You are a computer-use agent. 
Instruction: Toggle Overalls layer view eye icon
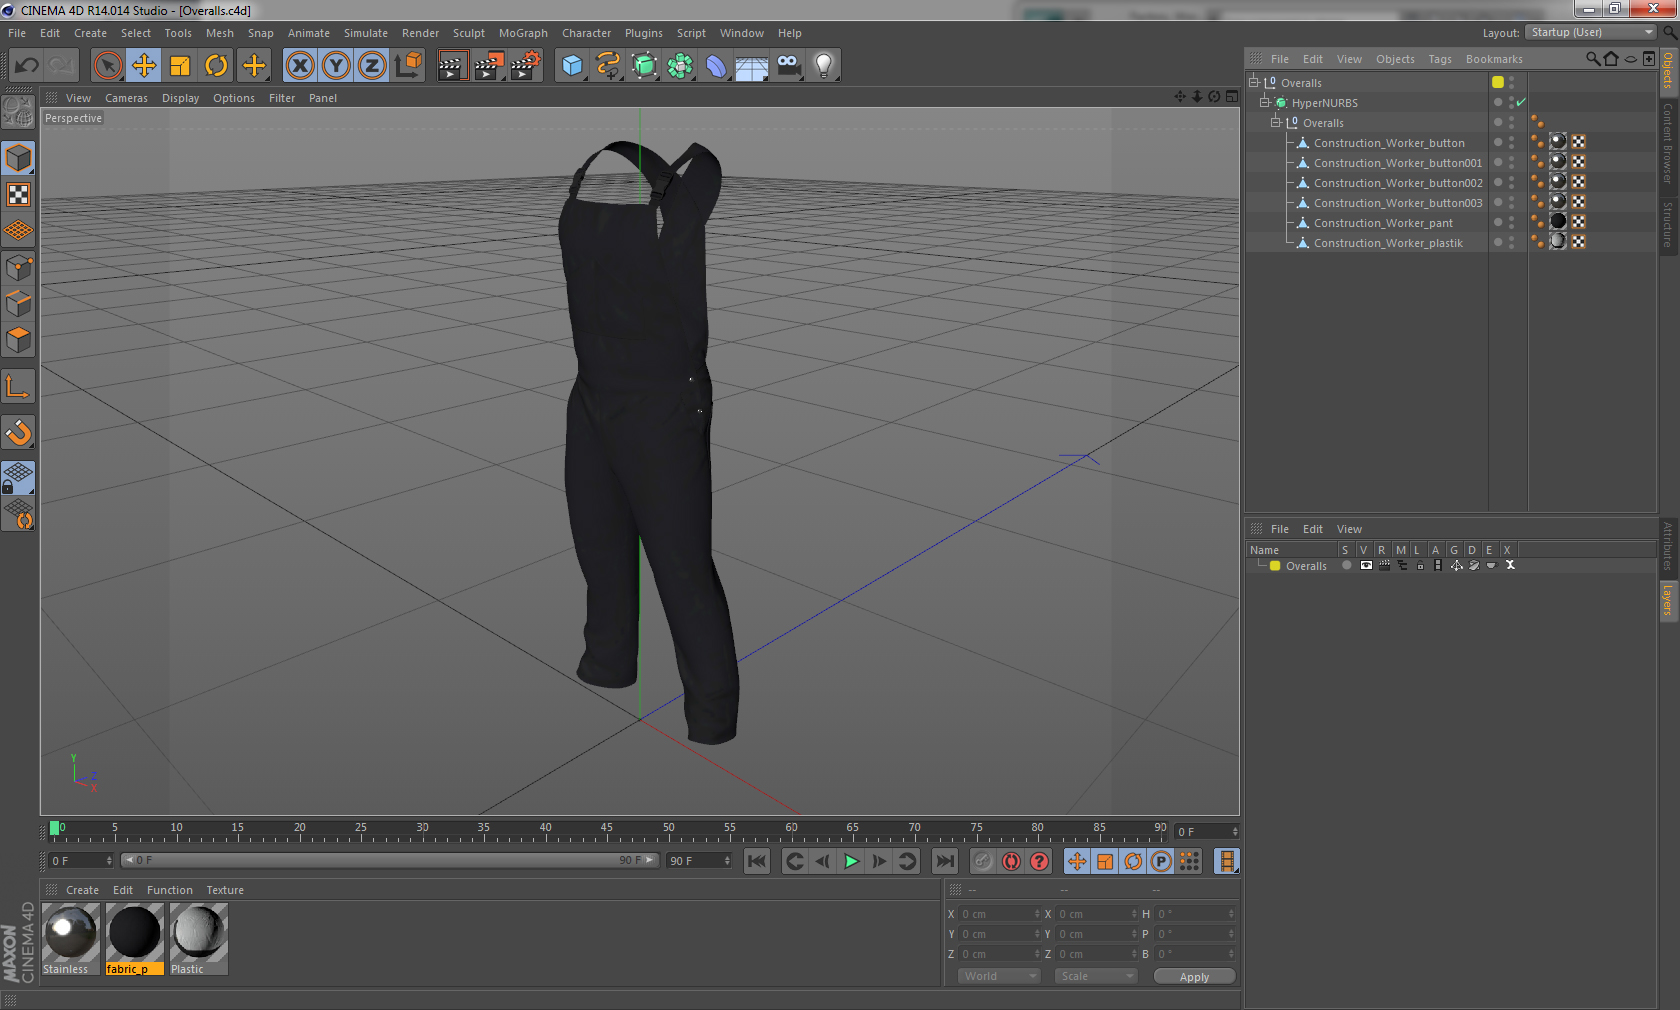point(1366,565)
